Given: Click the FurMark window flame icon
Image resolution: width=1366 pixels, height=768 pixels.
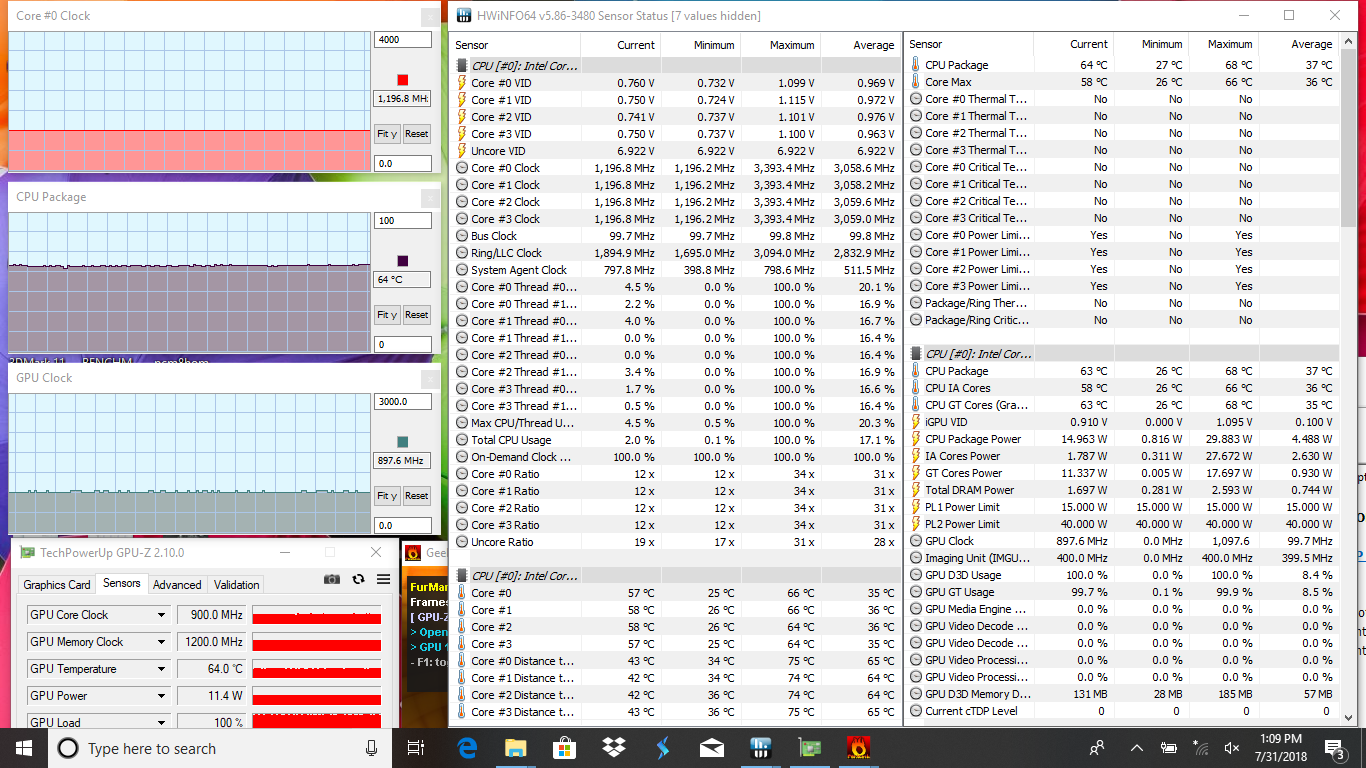Looking at the screenshot, I should click(412, 552).
